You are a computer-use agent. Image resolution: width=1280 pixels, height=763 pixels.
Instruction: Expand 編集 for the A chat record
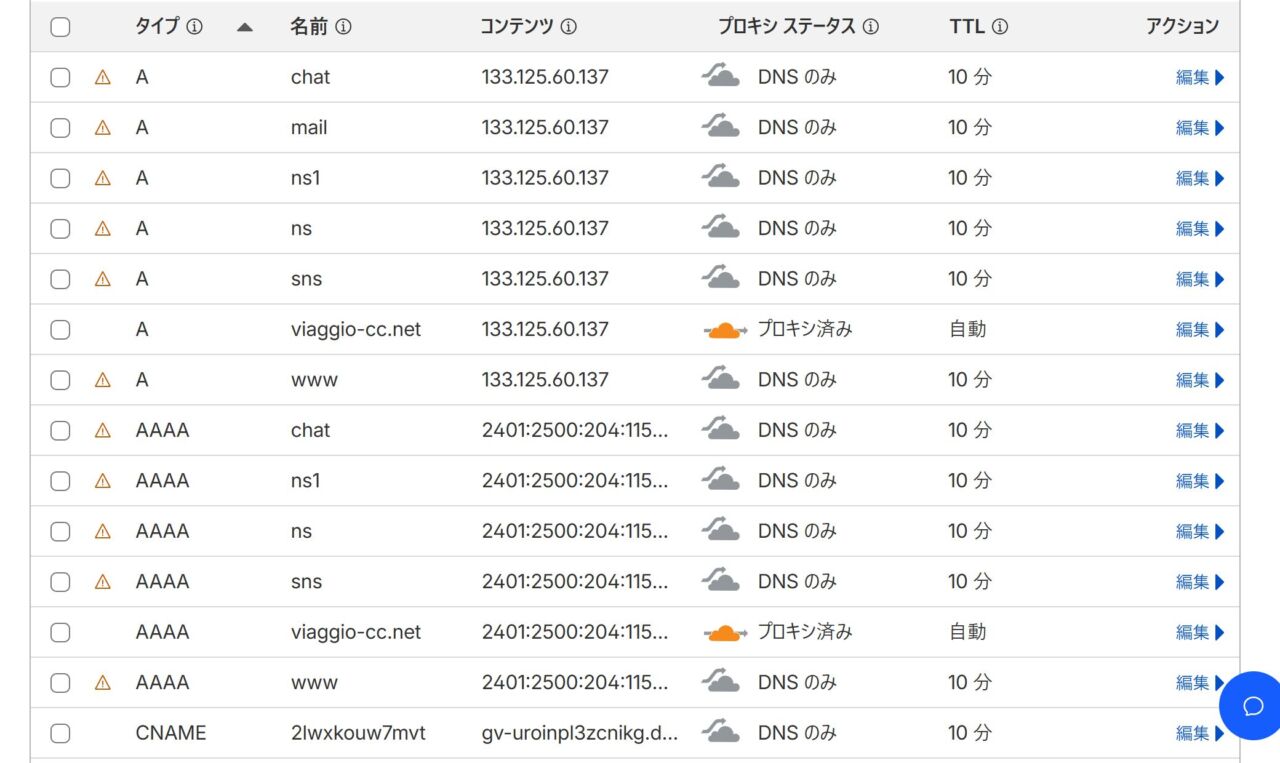point(1199,77)
